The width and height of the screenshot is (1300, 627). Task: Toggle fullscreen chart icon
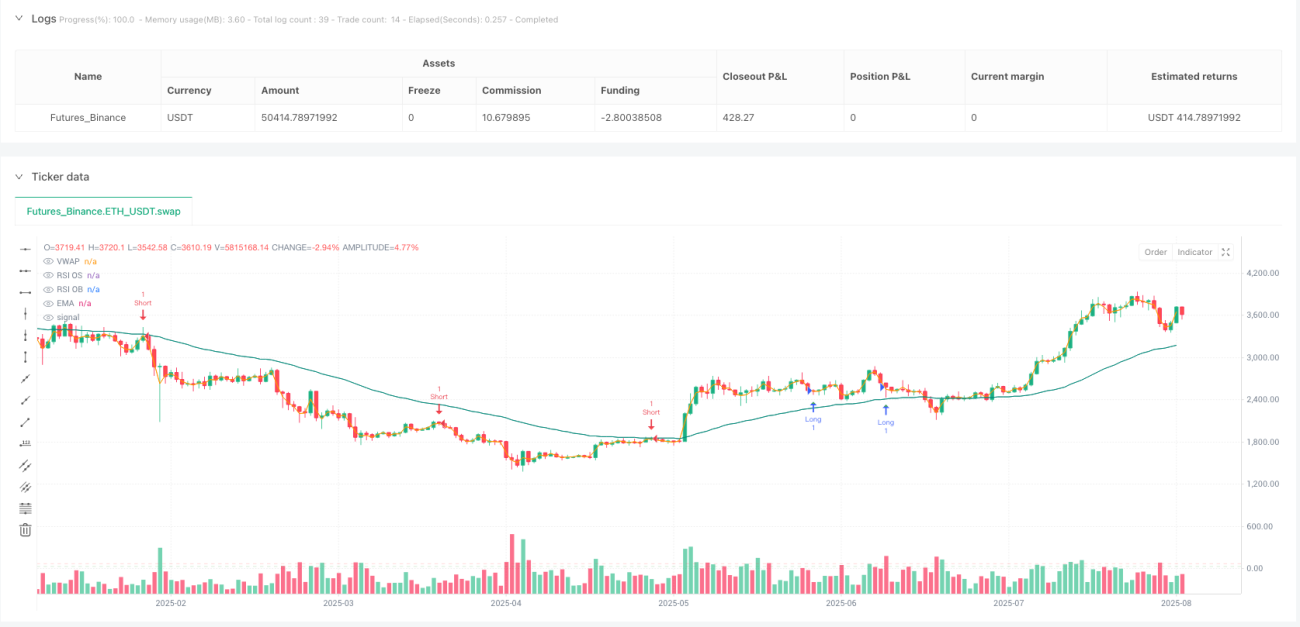(x=1226, y=252)
